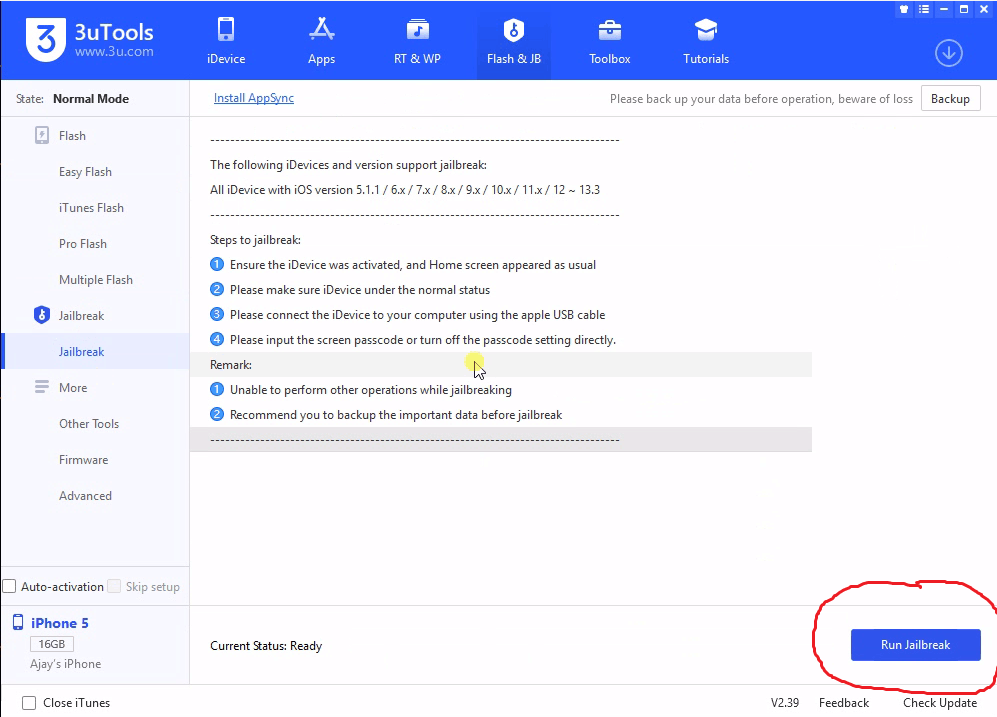
Task: Click the Backup button
Action: click(x=951, y=99)
